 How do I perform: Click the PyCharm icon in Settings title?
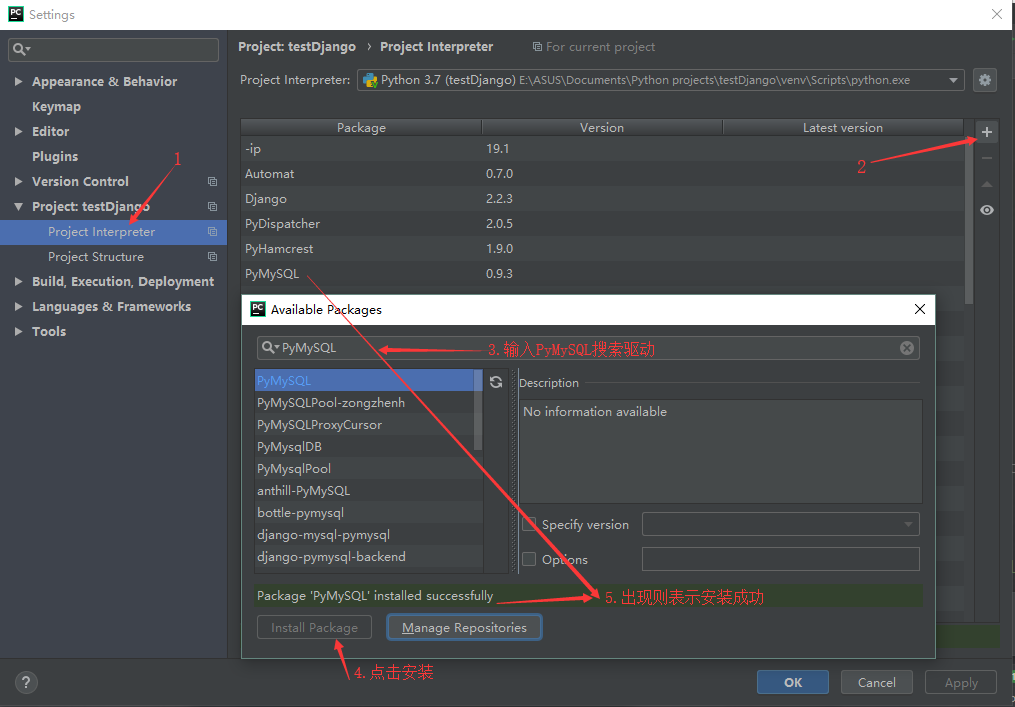coord(16,14)
